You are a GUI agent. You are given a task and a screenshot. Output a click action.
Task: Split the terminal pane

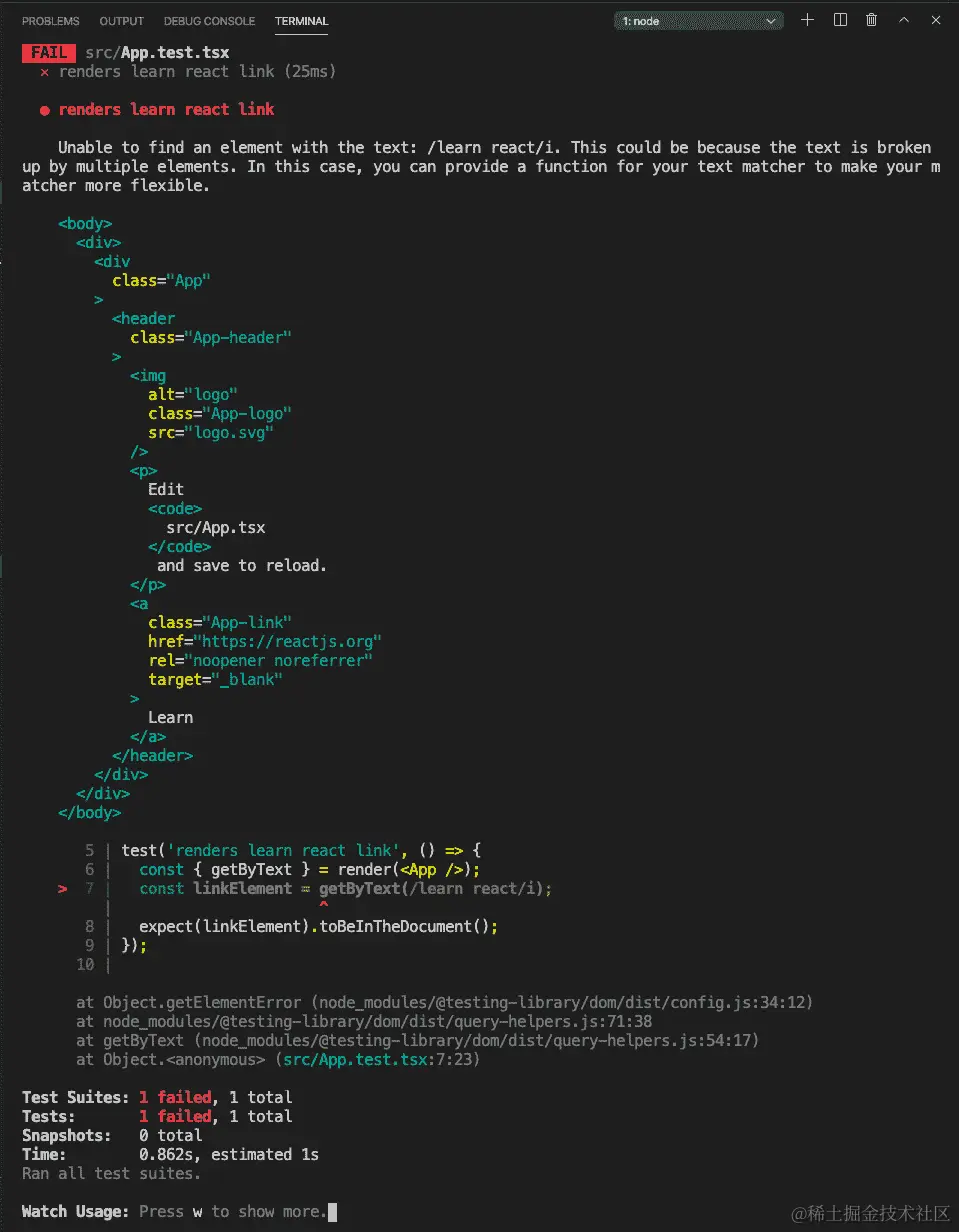click(840, 20)
